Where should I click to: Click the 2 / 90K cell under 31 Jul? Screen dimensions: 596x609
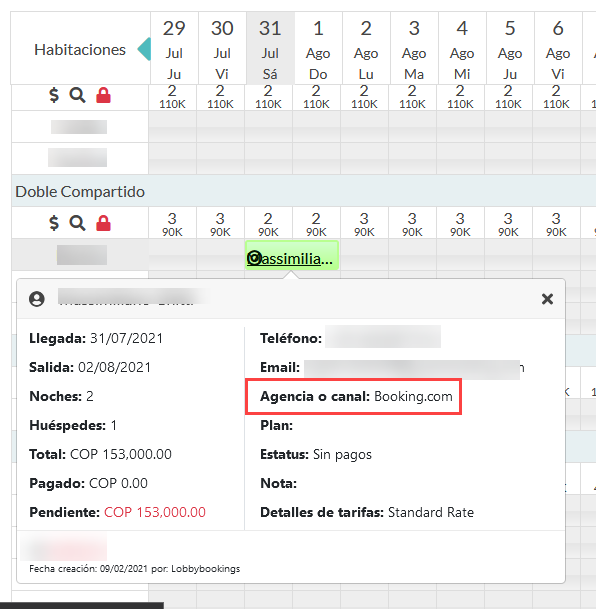(x=268, y=225)
